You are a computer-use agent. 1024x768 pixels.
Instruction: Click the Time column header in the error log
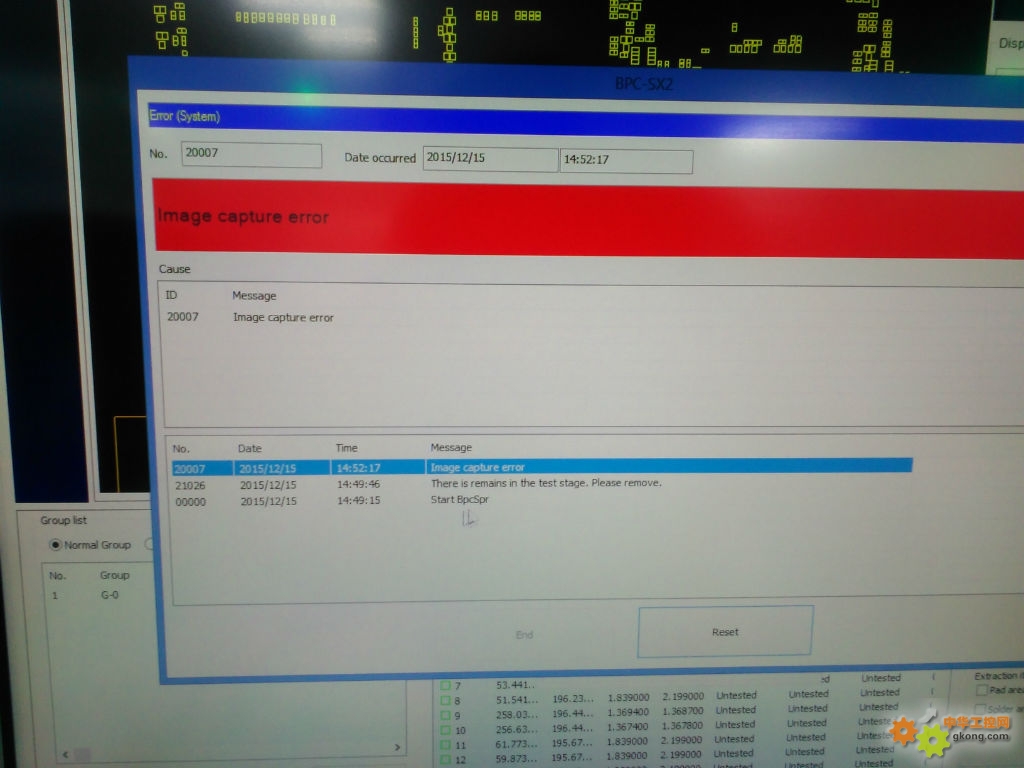coord(346,447)
